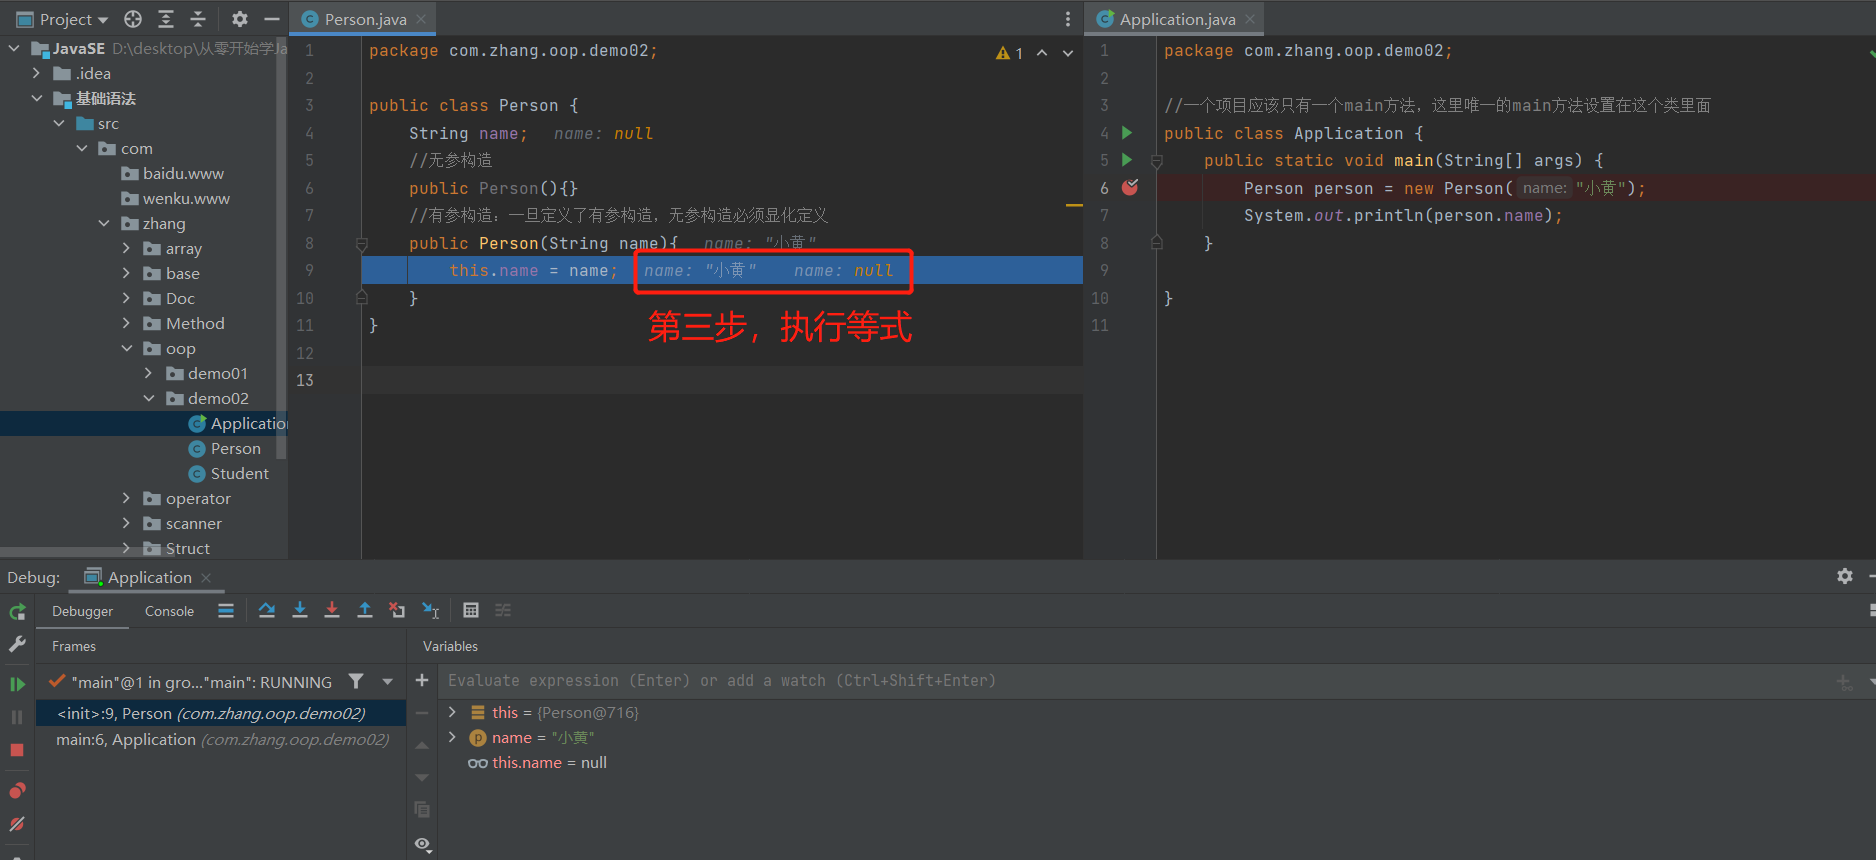The image size is (1876, 860).
Task: Click Step Into in debugger toolbar
Action: coord(300,610)
